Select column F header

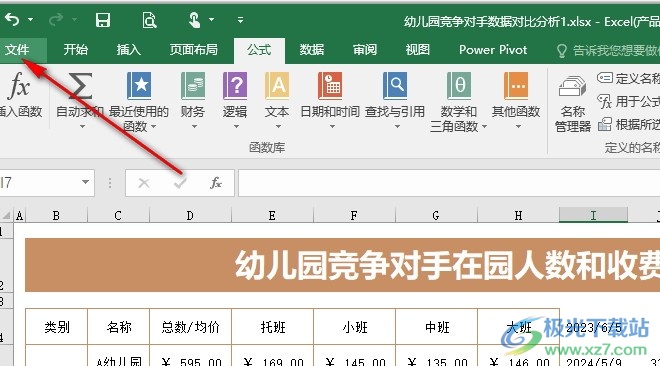pos(354,216)
